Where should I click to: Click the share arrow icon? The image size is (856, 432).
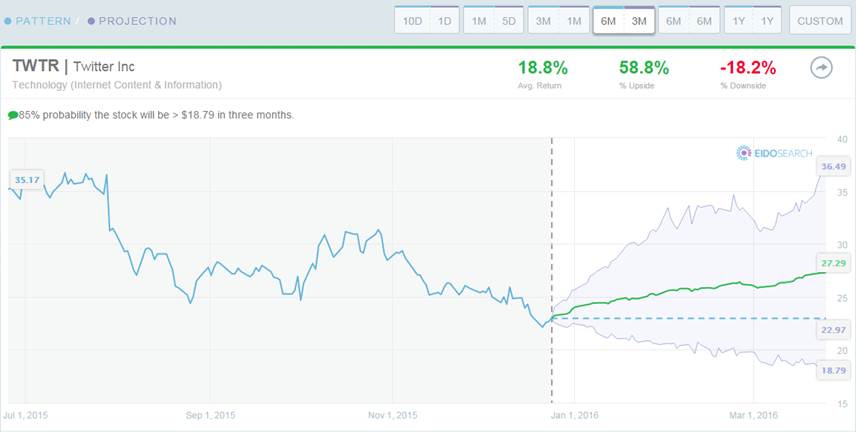[821, 68]
